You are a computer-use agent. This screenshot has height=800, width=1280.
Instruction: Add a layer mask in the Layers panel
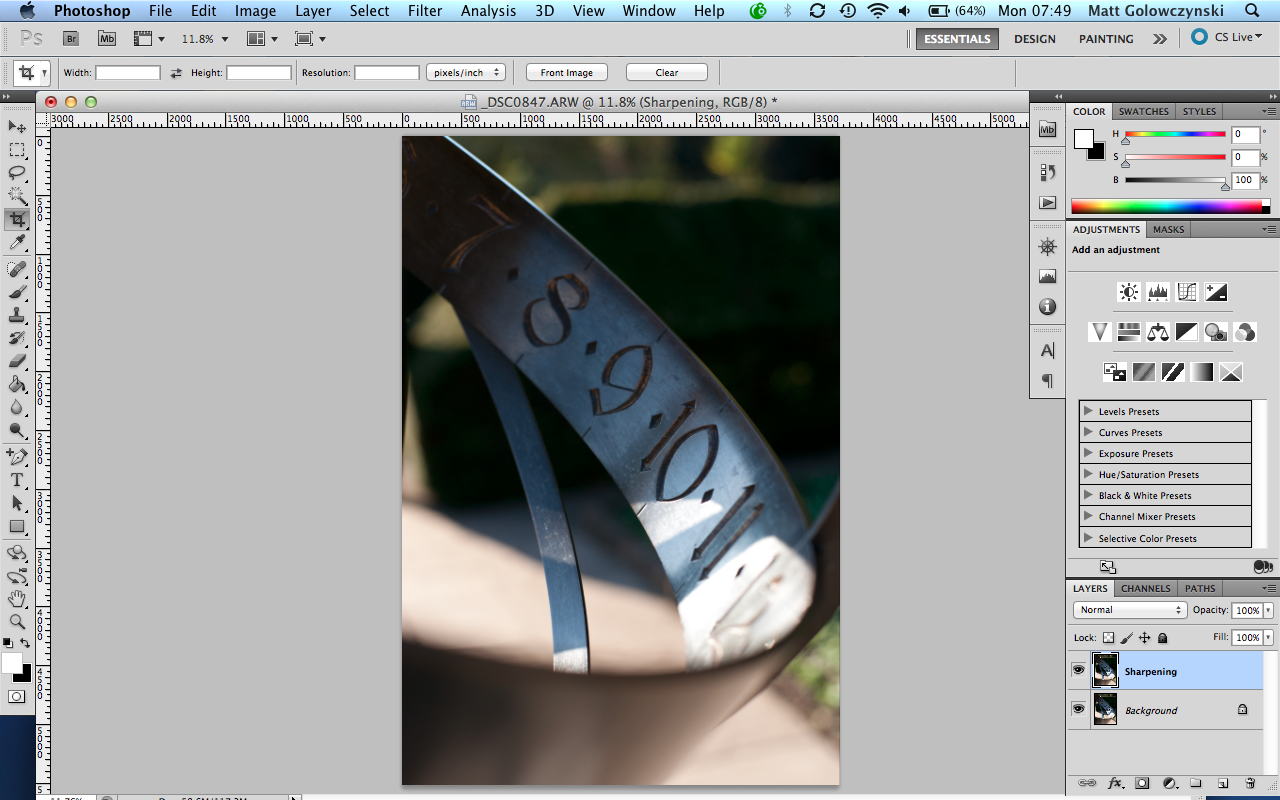coord(1141,783)
